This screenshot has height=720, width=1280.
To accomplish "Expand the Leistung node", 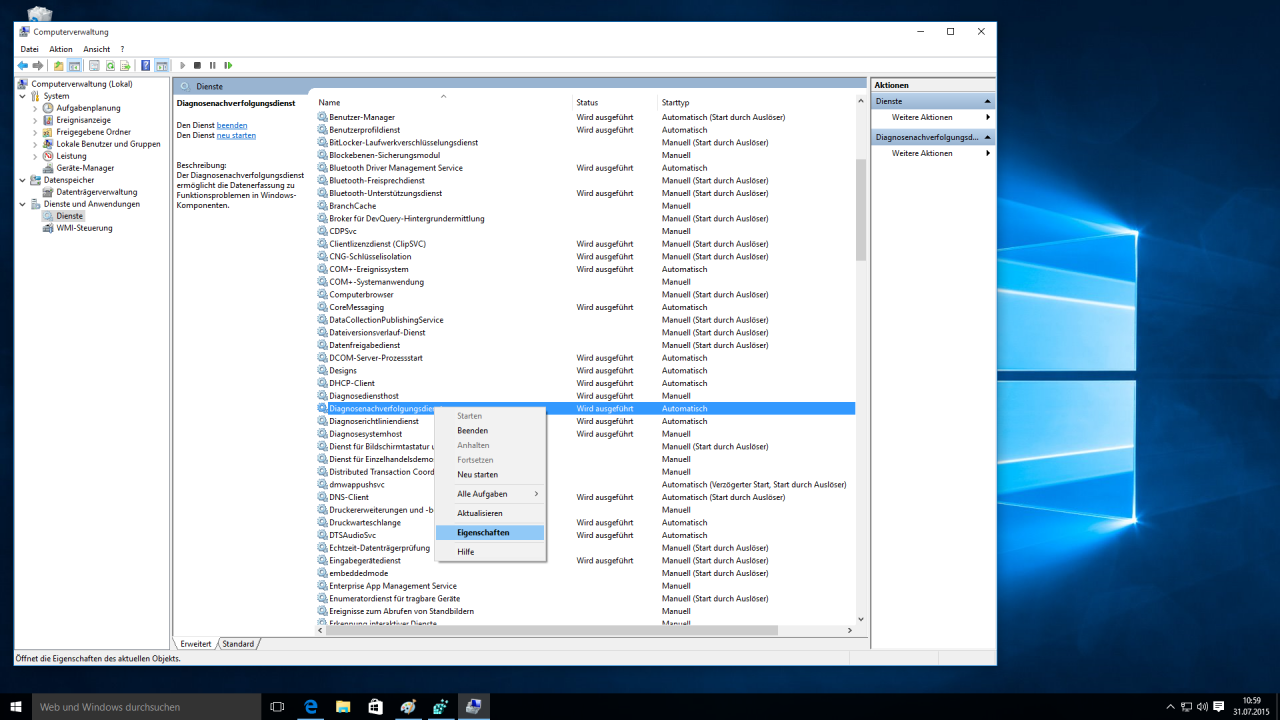I will tap(35, 156).
